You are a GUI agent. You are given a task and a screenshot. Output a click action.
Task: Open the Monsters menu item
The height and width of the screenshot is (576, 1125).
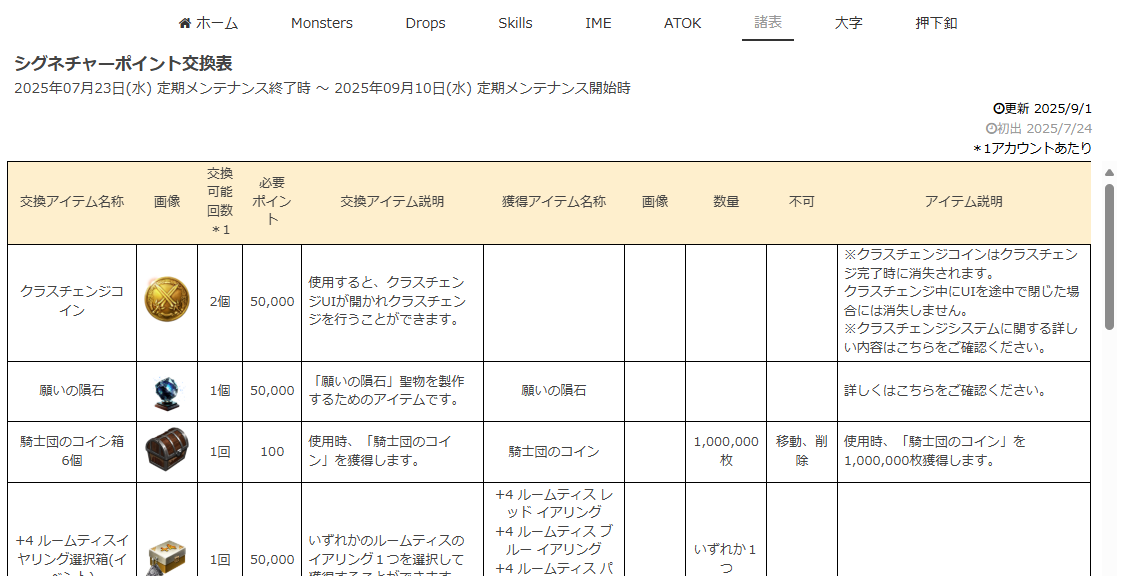pyautogui.click(x=321, y=23)
